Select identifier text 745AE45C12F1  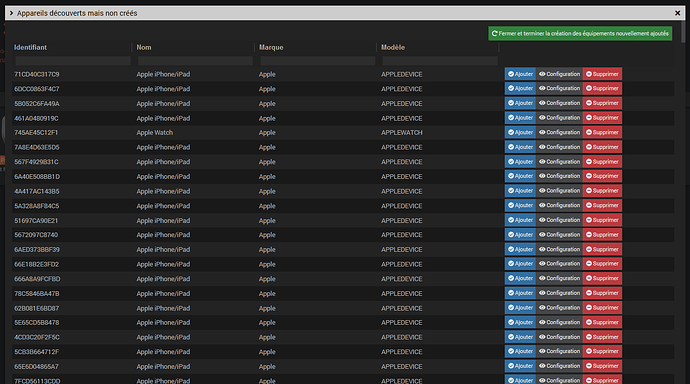pos(36,132)
